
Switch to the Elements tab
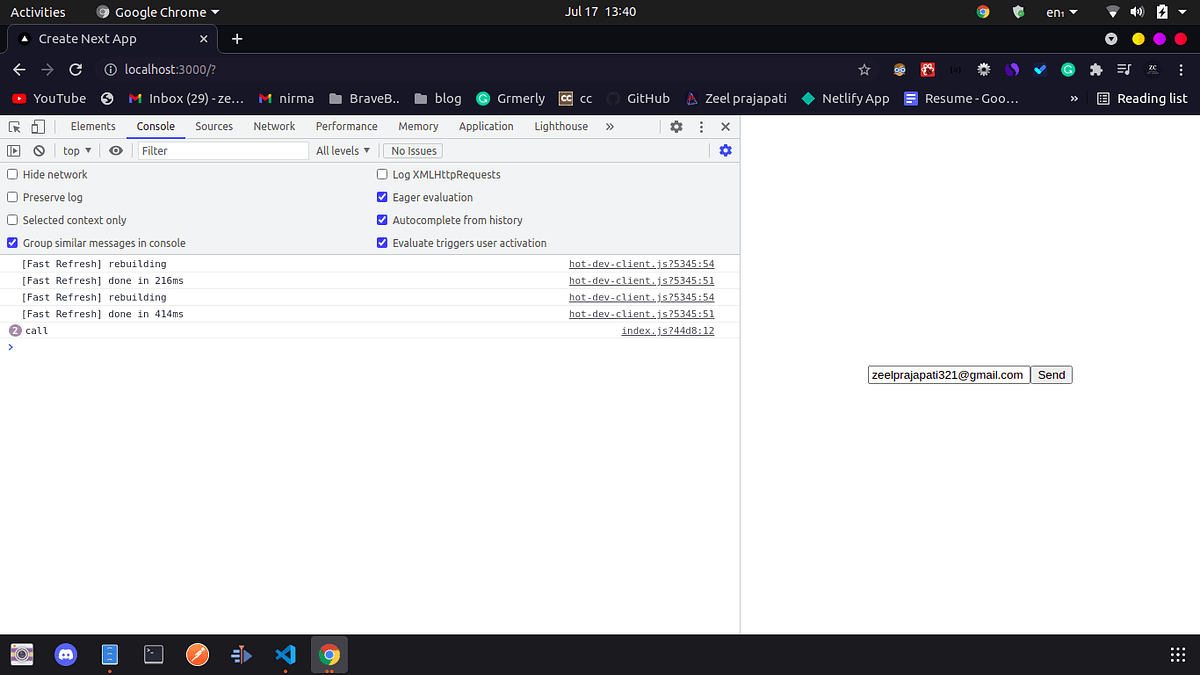click(x=93, y=127)
